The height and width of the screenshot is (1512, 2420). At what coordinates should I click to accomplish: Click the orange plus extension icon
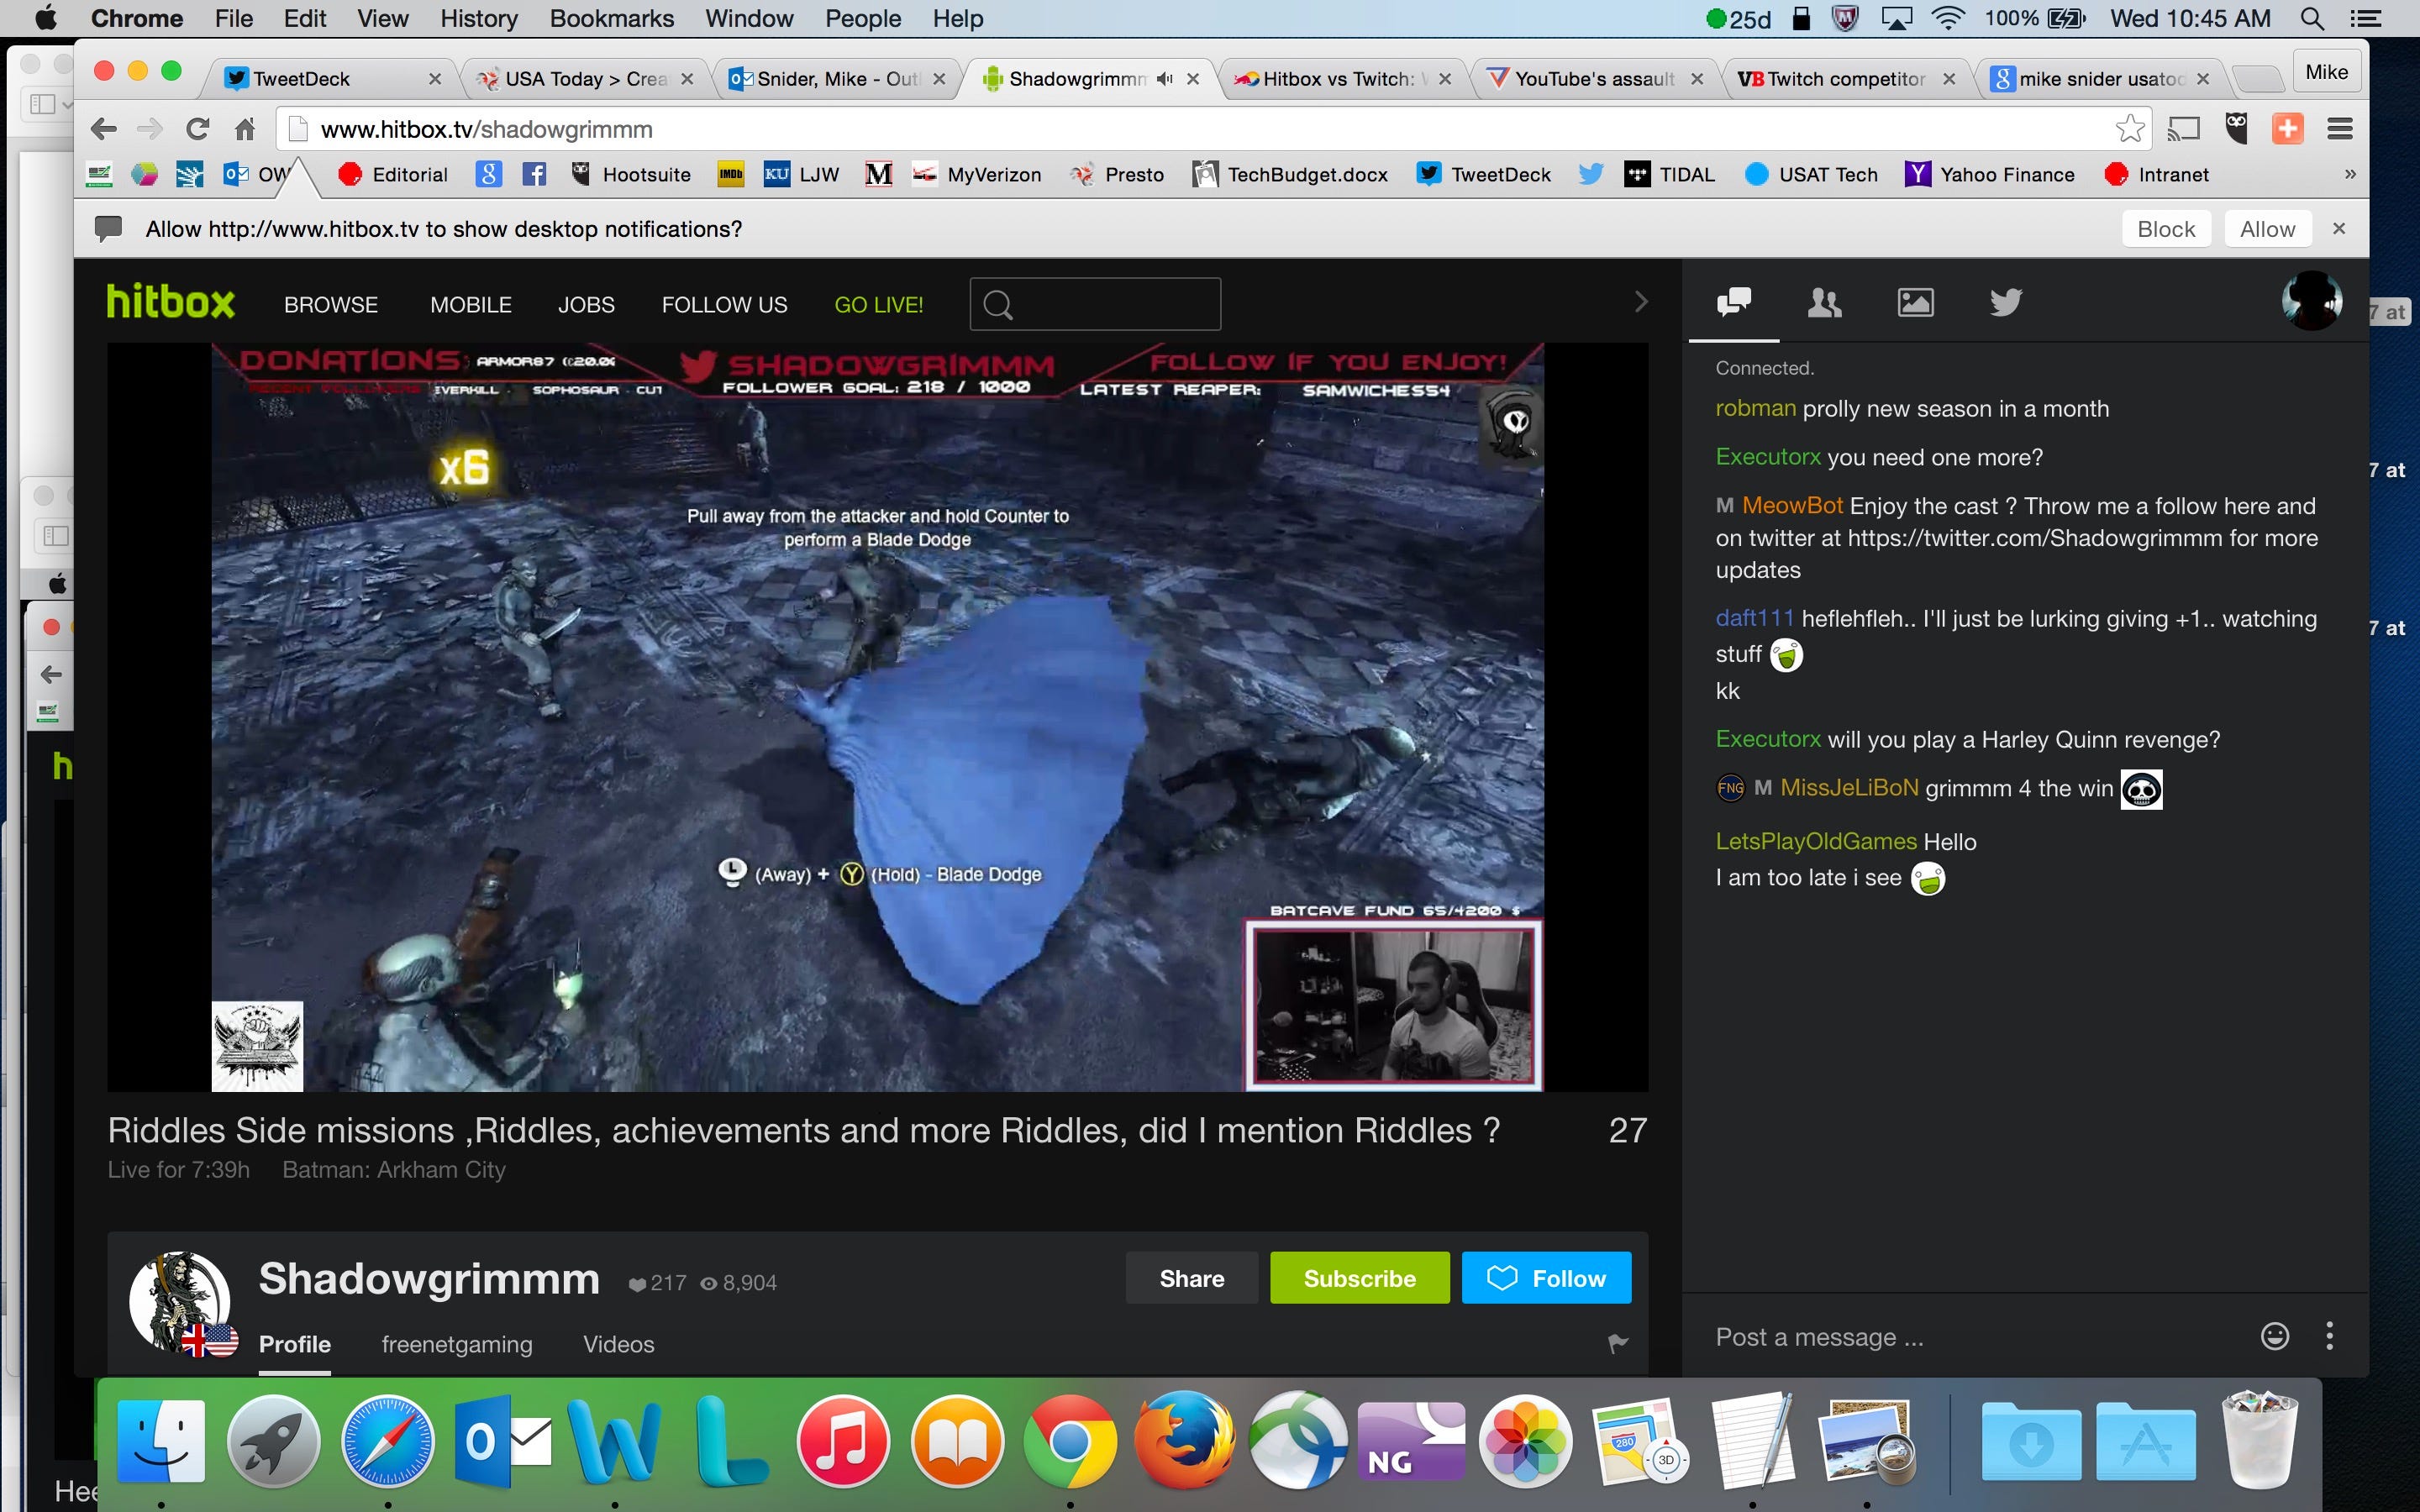point(2287,129)
